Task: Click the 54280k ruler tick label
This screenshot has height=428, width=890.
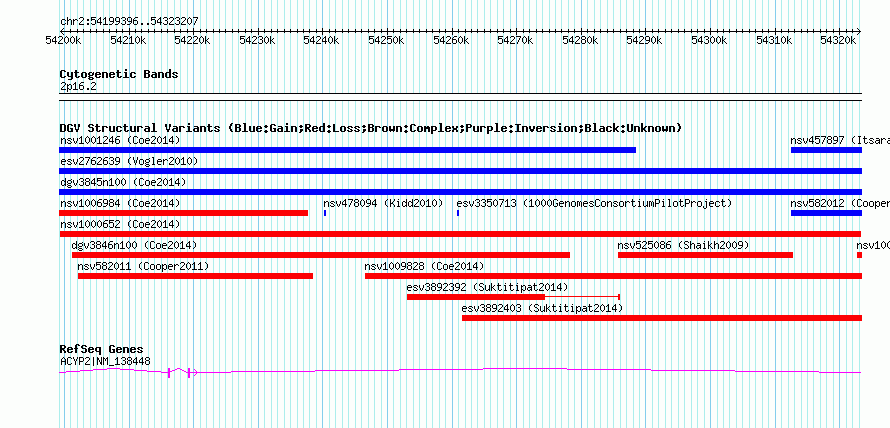Action: click(x=580, y=40)
